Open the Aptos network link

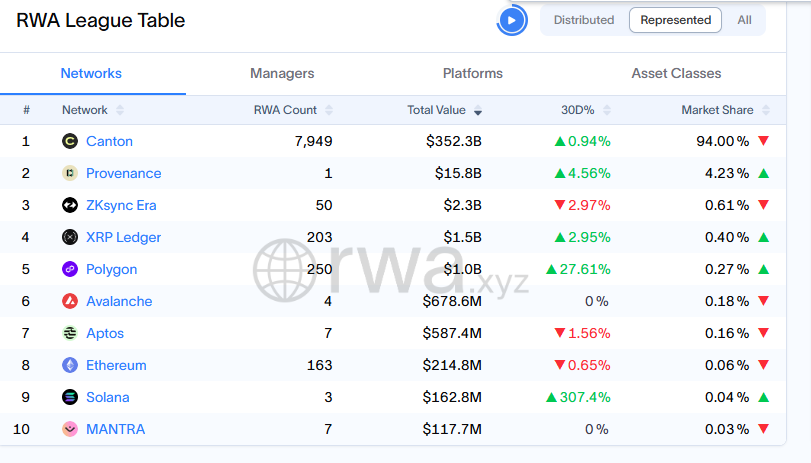click(x=105, y=333)
